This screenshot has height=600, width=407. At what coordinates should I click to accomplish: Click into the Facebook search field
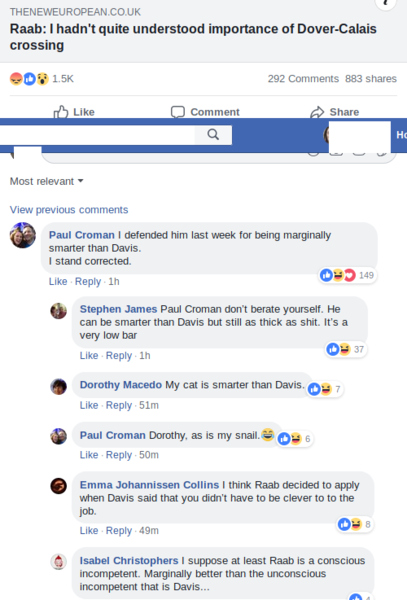98,135
